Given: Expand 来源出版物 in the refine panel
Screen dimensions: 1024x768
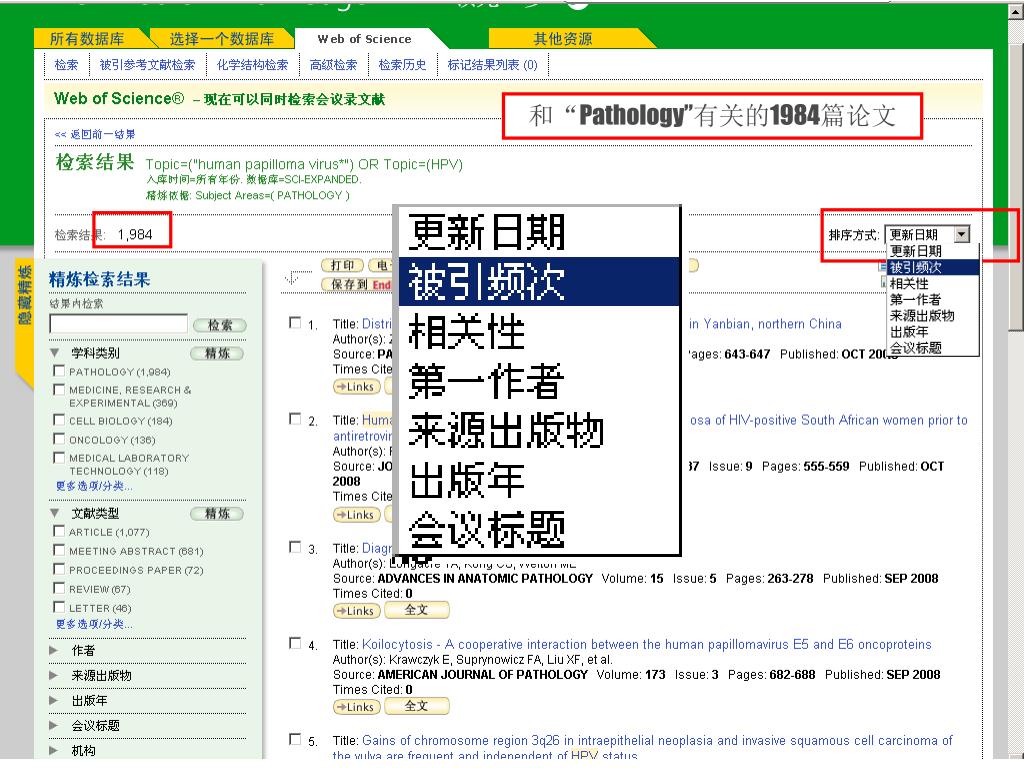Looking at the screenshot, I should [x=54, y=675].
